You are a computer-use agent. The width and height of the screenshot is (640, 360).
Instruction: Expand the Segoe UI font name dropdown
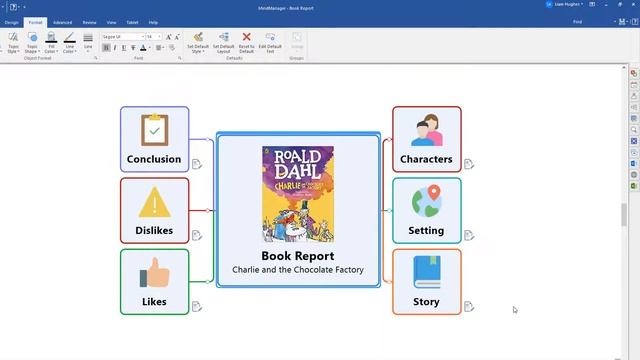click(x=142, y=37)
